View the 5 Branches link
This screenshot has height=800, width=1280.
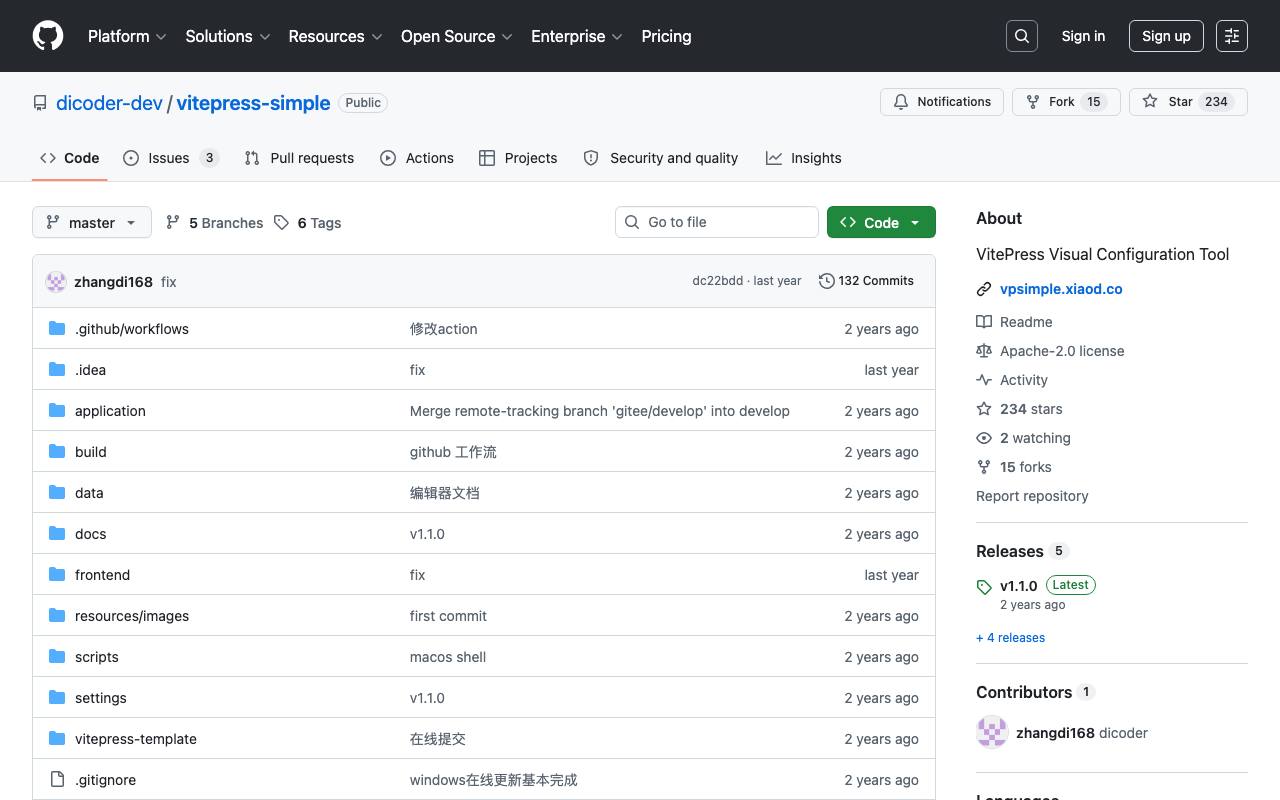[215, 223]
